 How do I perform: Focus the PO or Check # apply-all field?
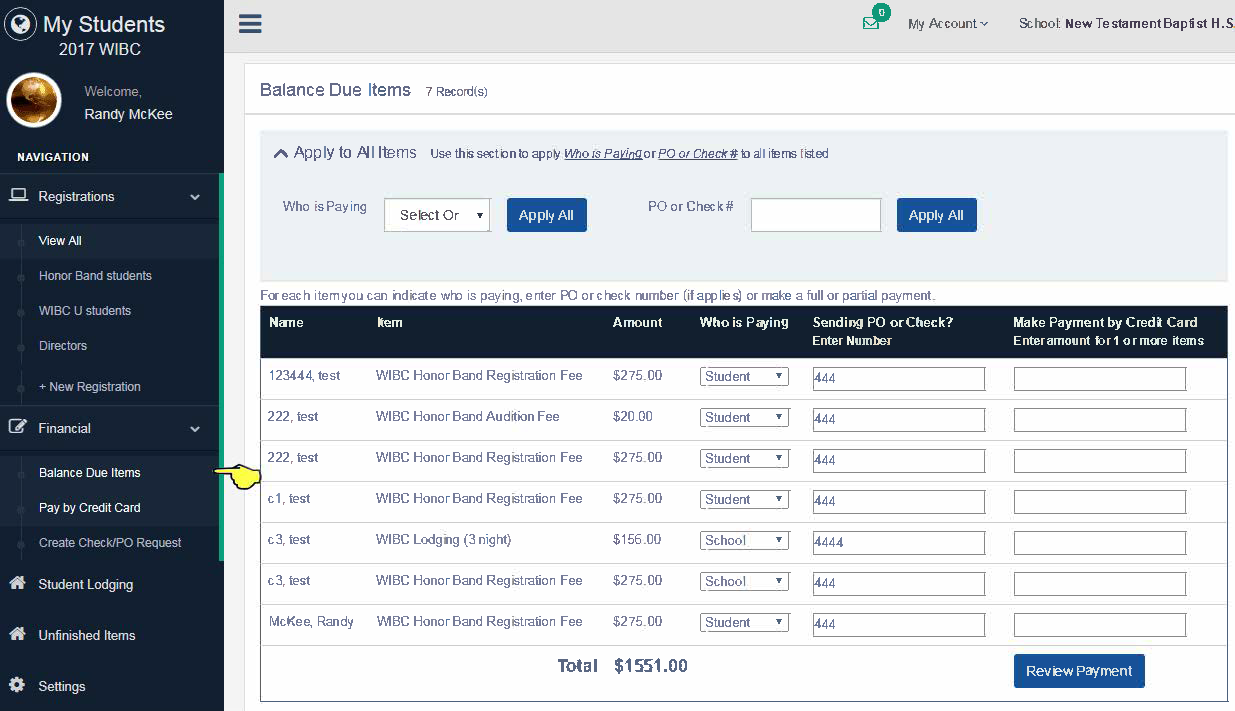[x=816, y=215]
